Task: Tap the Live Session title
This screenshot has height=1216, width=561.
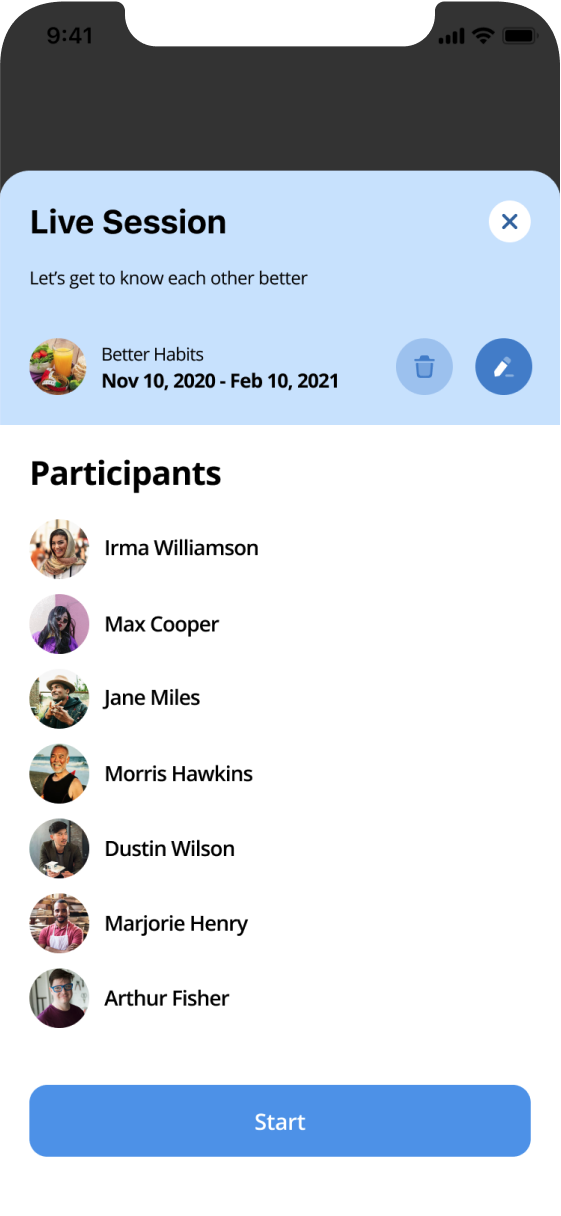Action: click(128, 222)
